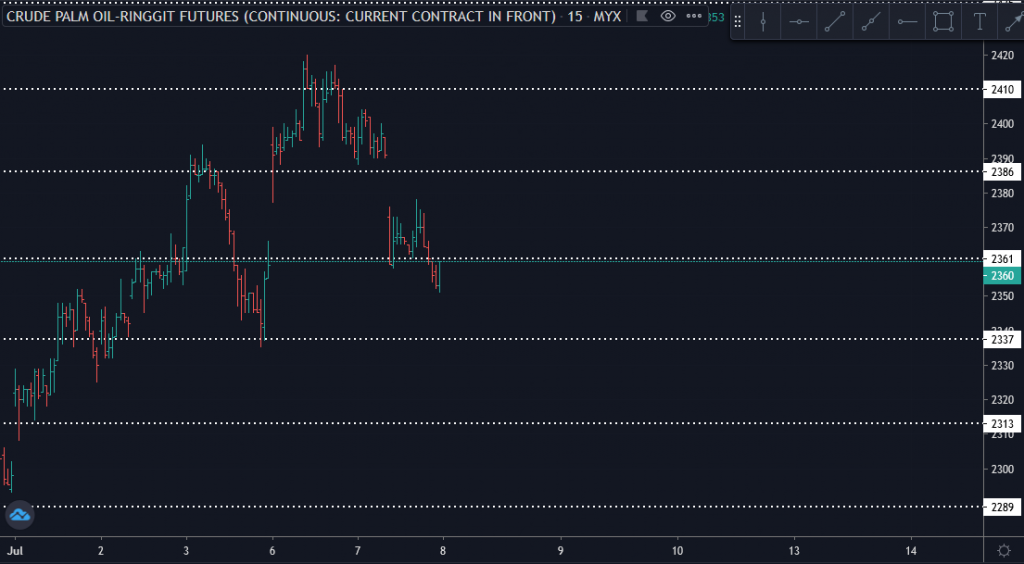Screen dimensions: 1024x564
Task: Select the Text annotation tool
Action: [980, 23]
